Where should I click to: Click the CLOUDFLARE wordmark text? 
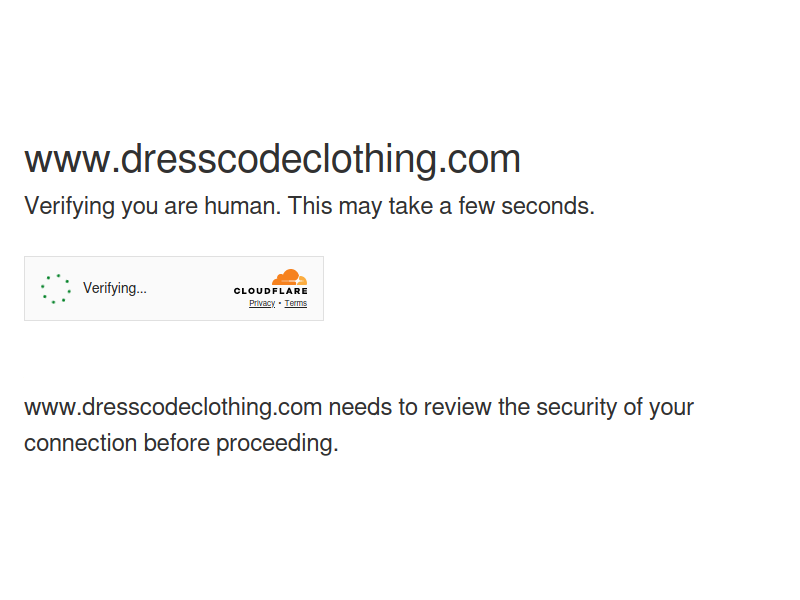click(x=270, y=291)
